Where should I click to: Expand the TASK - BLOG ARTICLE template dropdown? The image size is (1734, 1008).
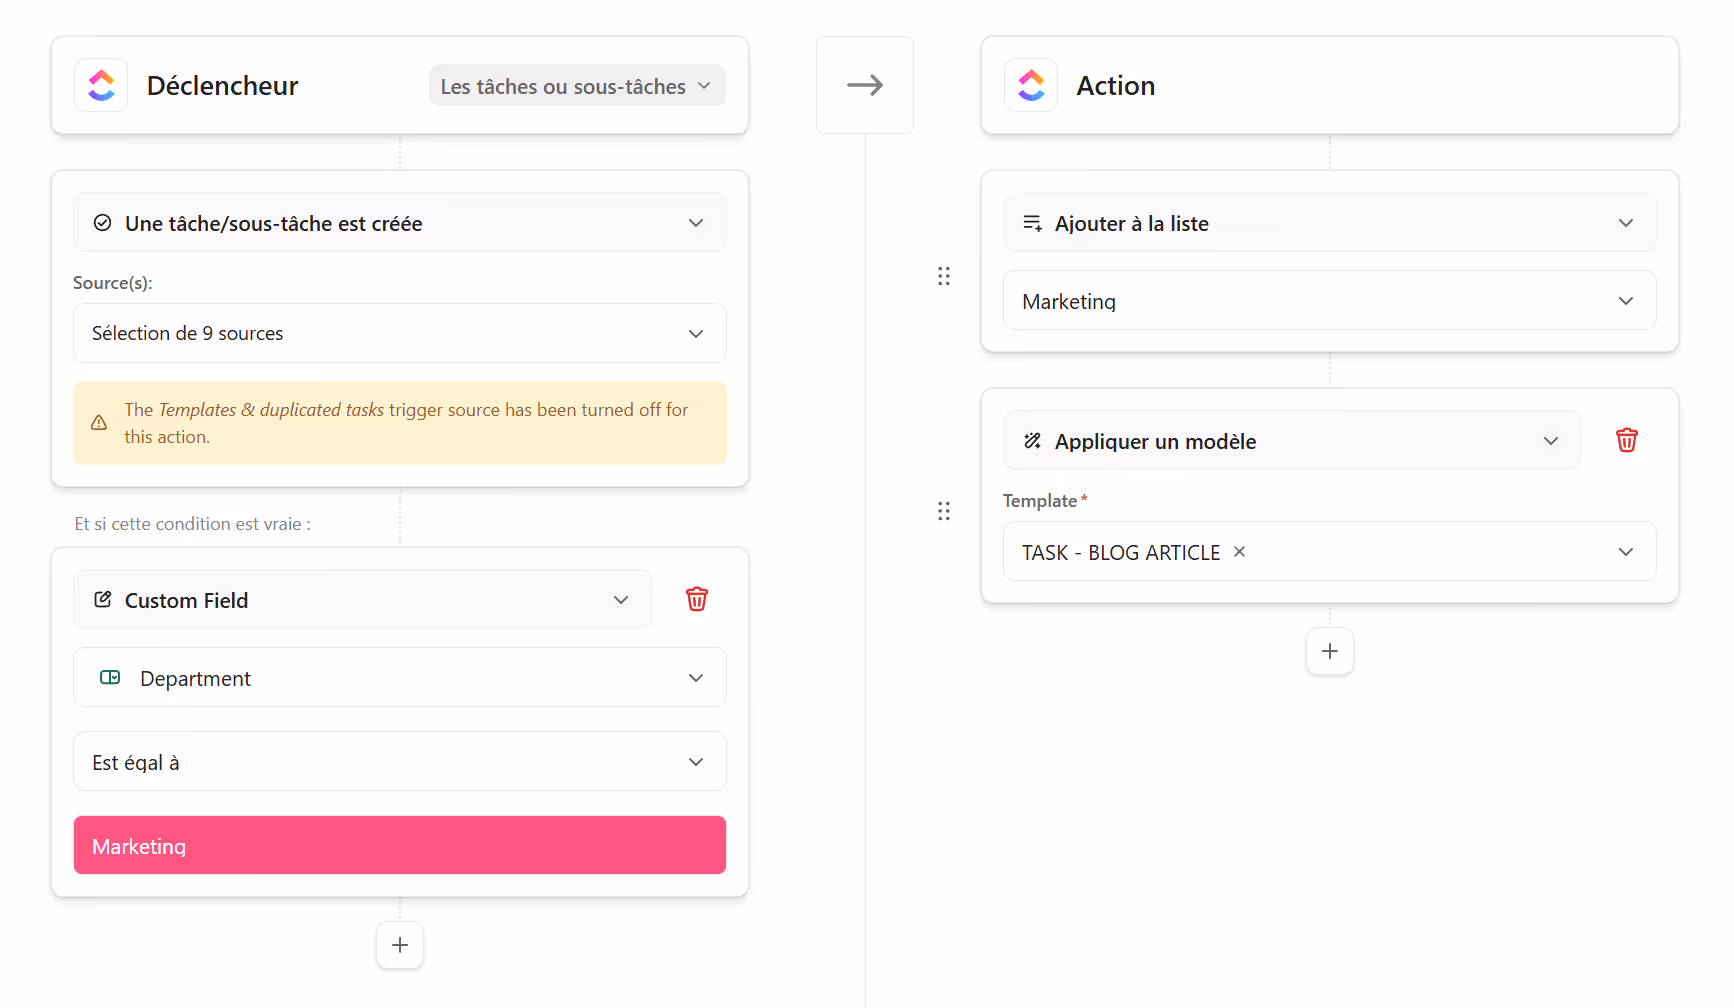pyautogui.click(x=1627, y=551)
